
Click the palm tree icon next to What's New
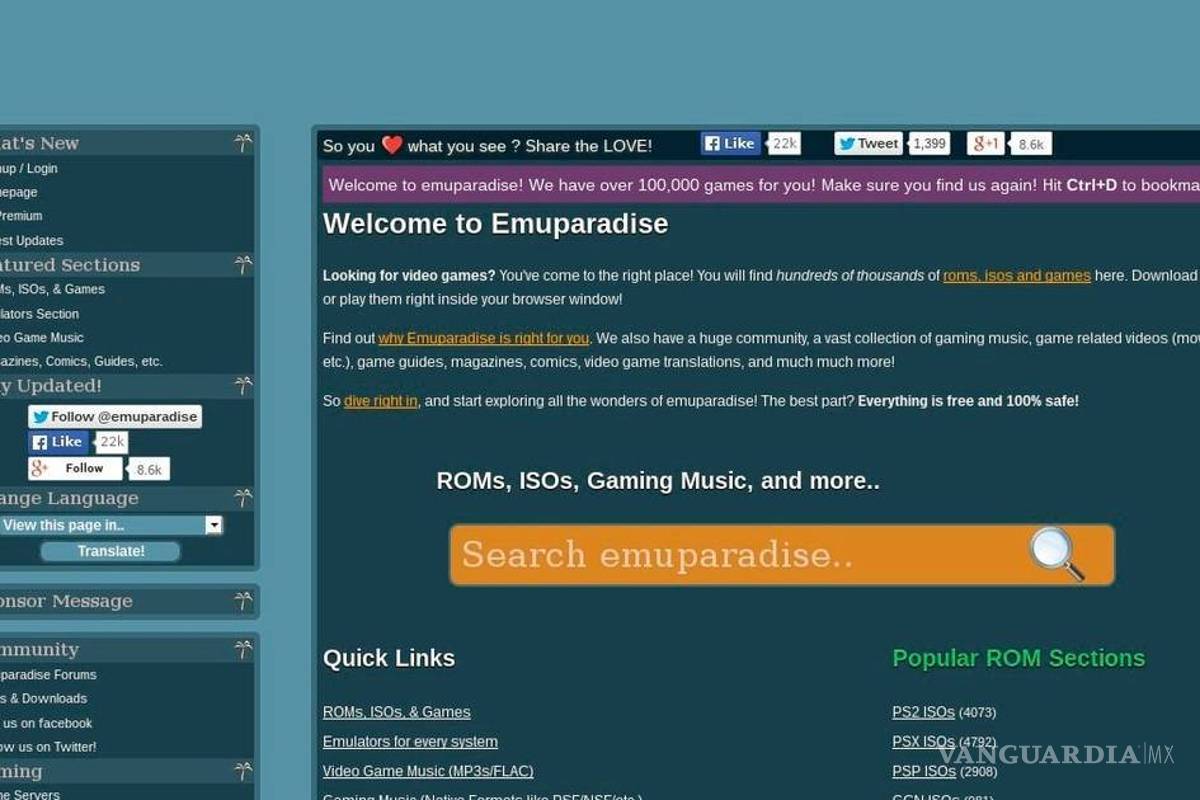[242, 142]
